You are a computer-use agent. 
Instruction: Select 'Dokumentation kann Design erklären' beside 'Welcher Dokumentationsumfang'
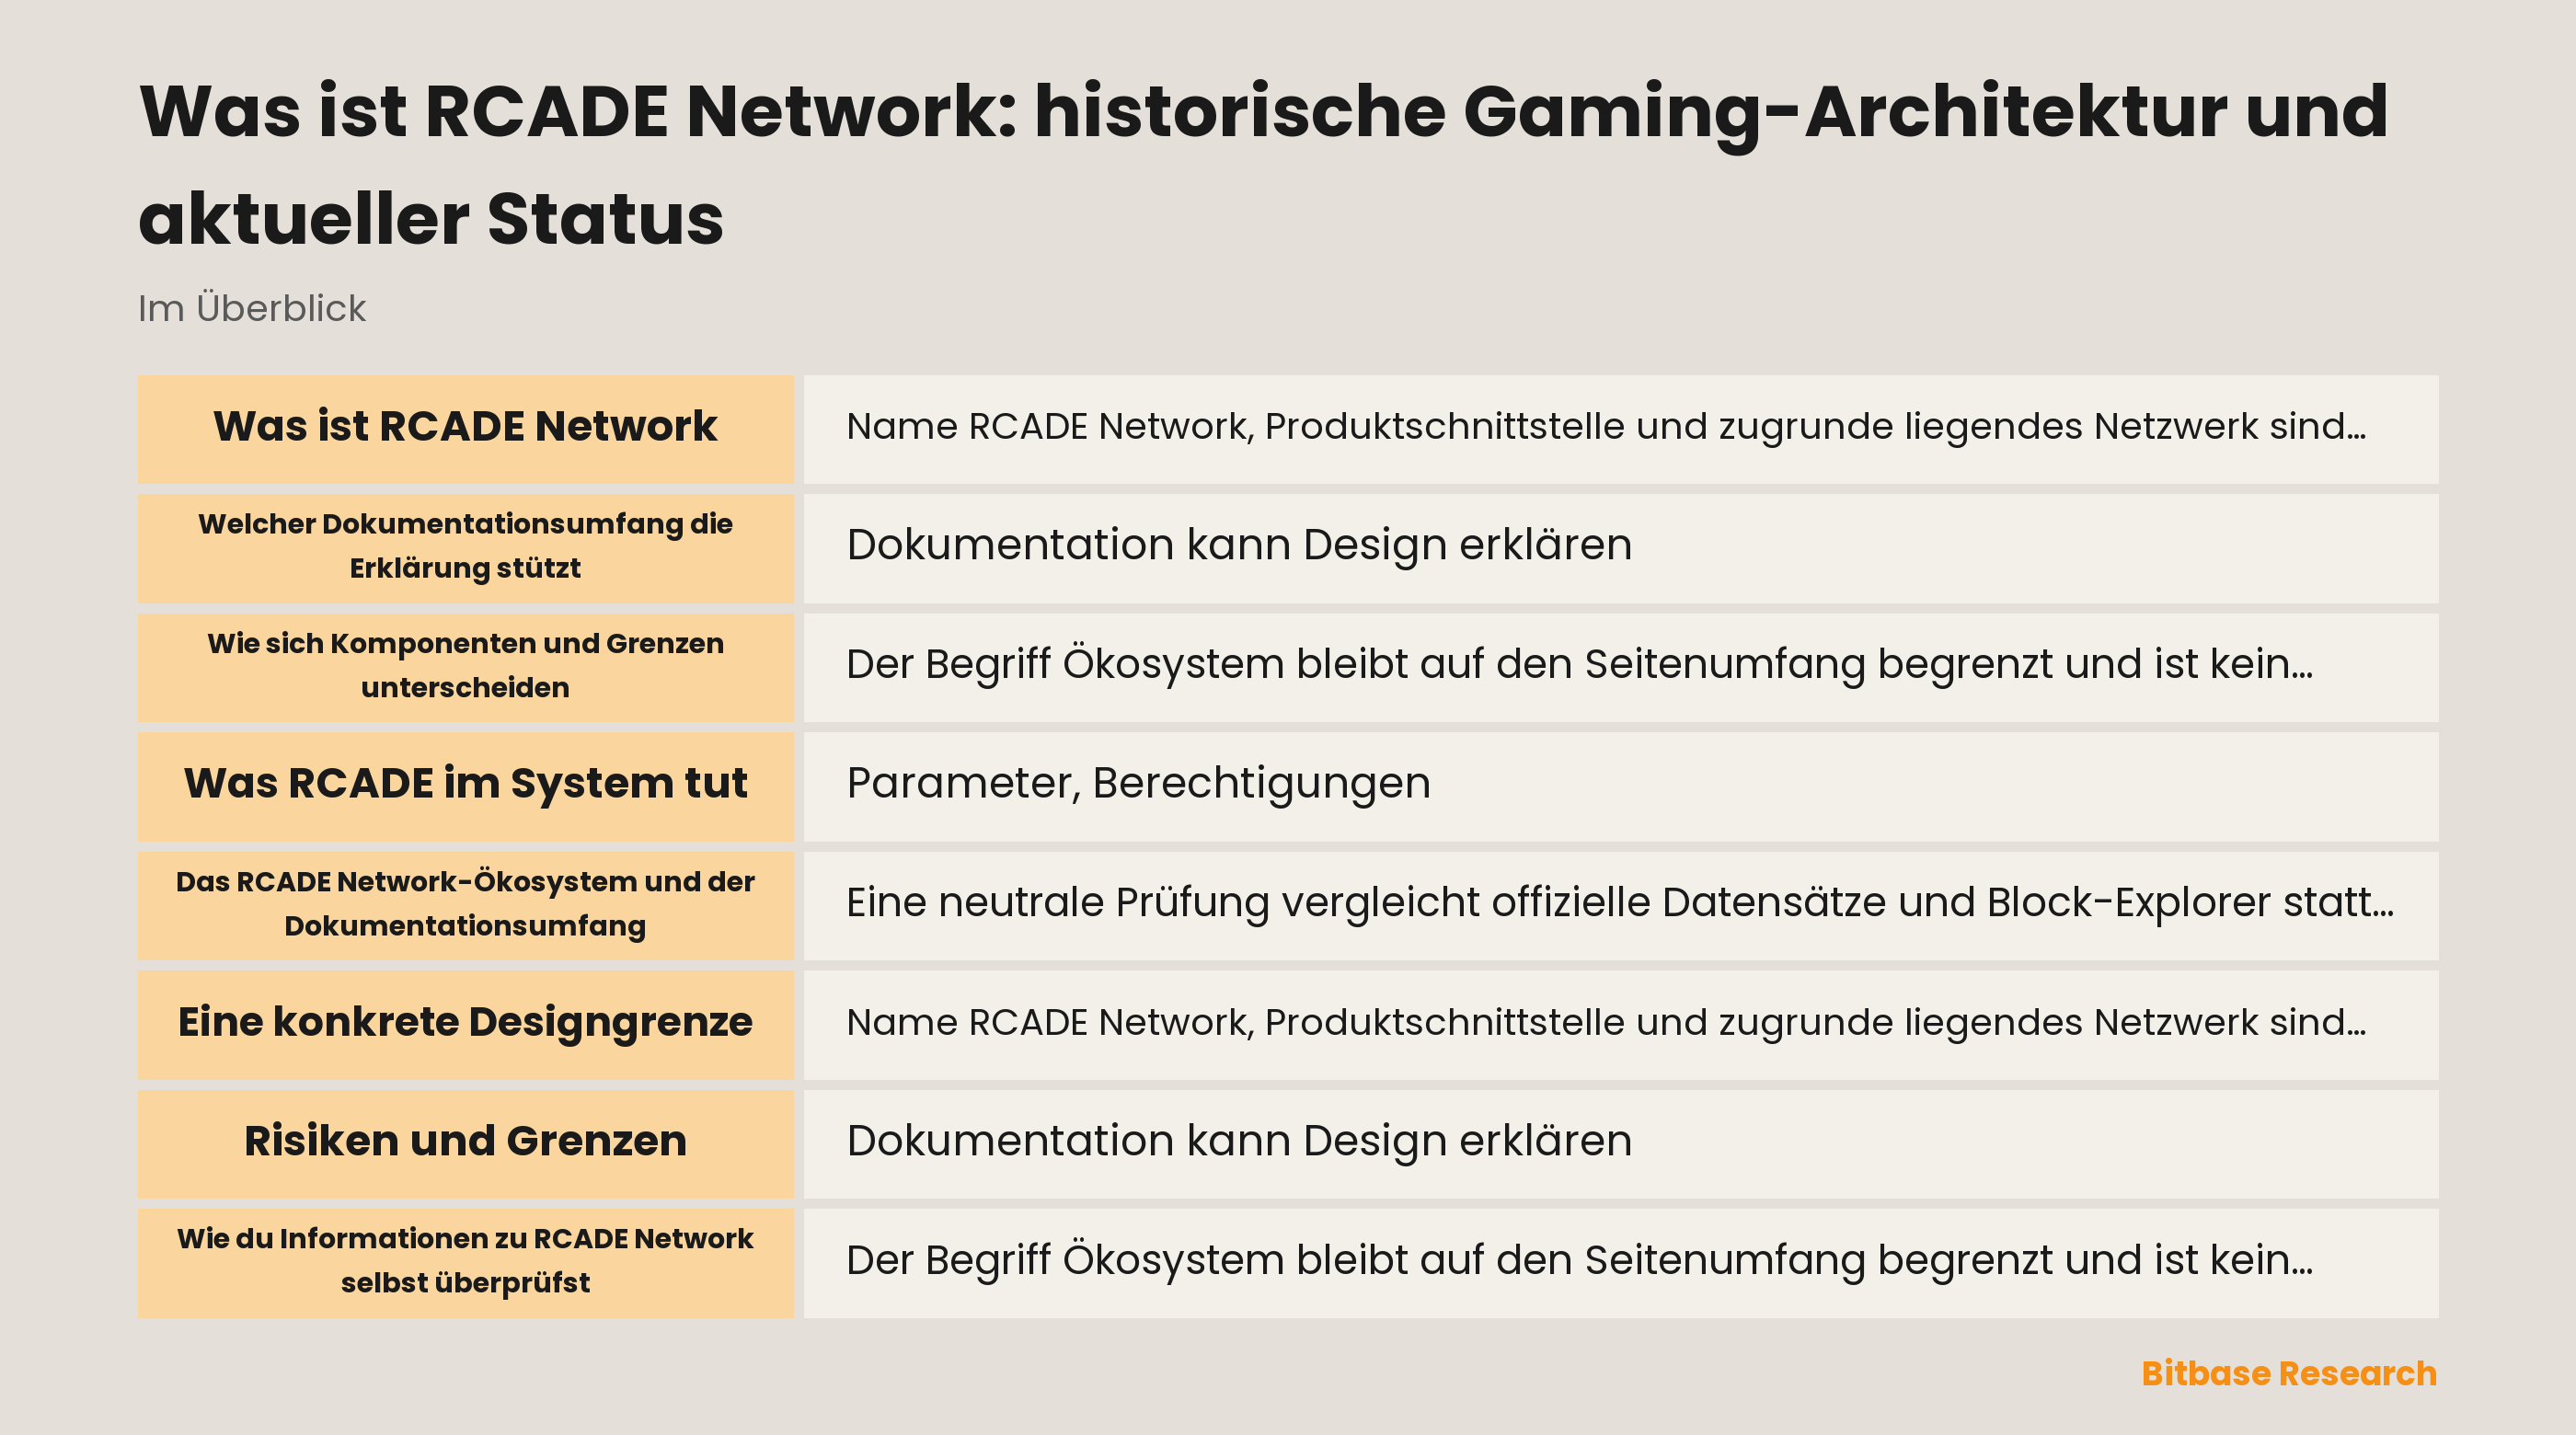click(1620, 548)
